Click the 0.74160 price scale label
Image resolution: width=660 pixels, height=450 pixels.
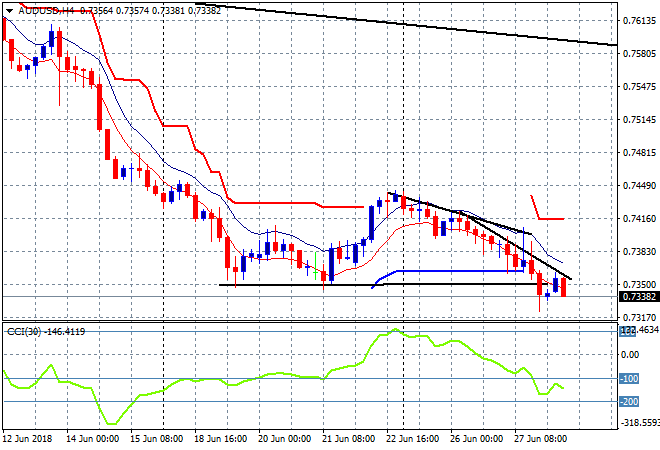coord(639,219)
